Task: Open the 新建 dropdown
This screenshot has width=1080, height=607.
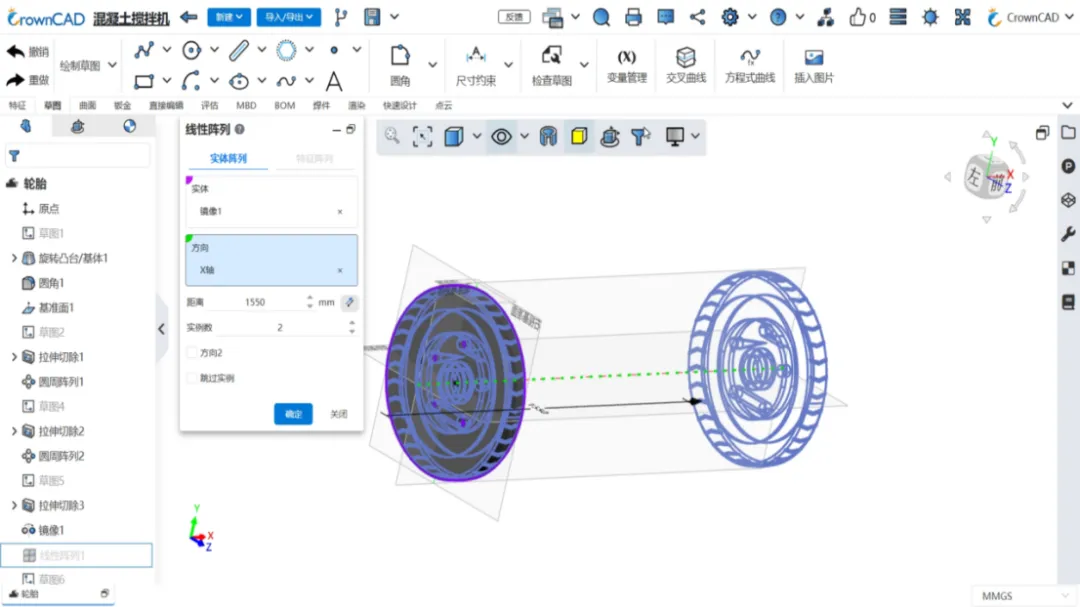Action: point(229,17)
